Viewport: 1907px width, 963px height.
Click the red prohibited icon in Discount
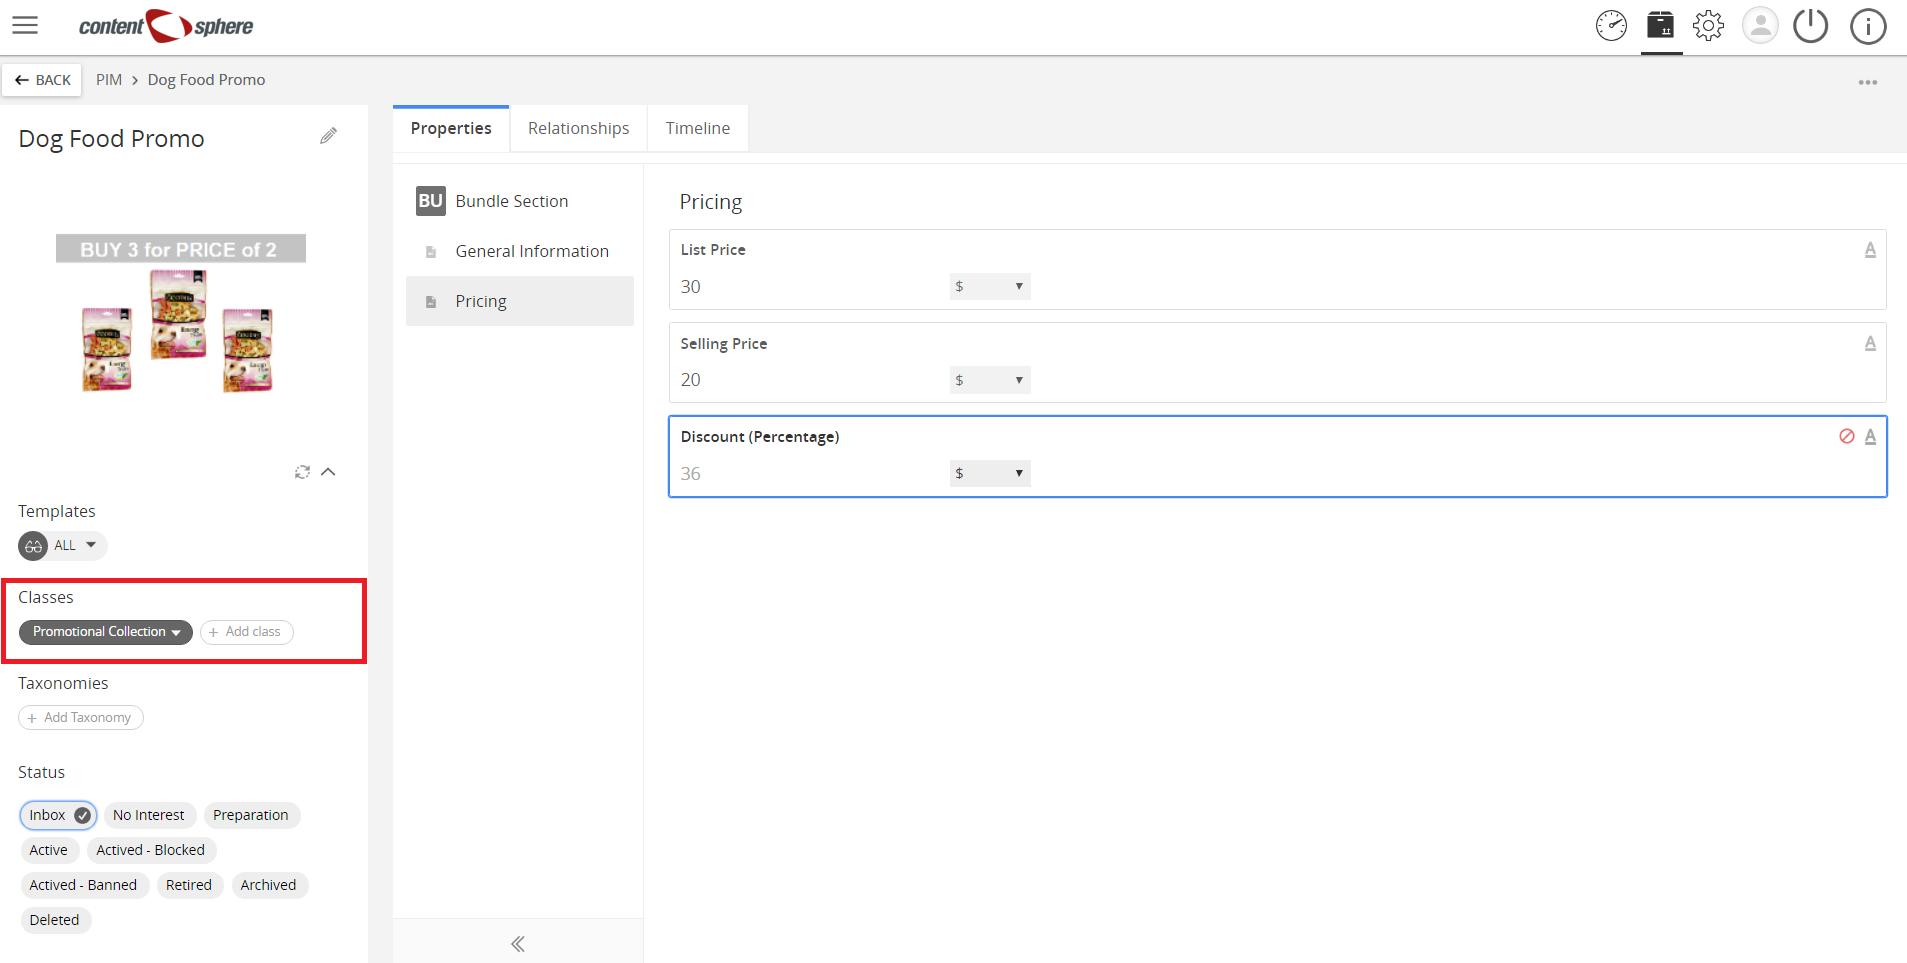click(x=1847, y=436)
